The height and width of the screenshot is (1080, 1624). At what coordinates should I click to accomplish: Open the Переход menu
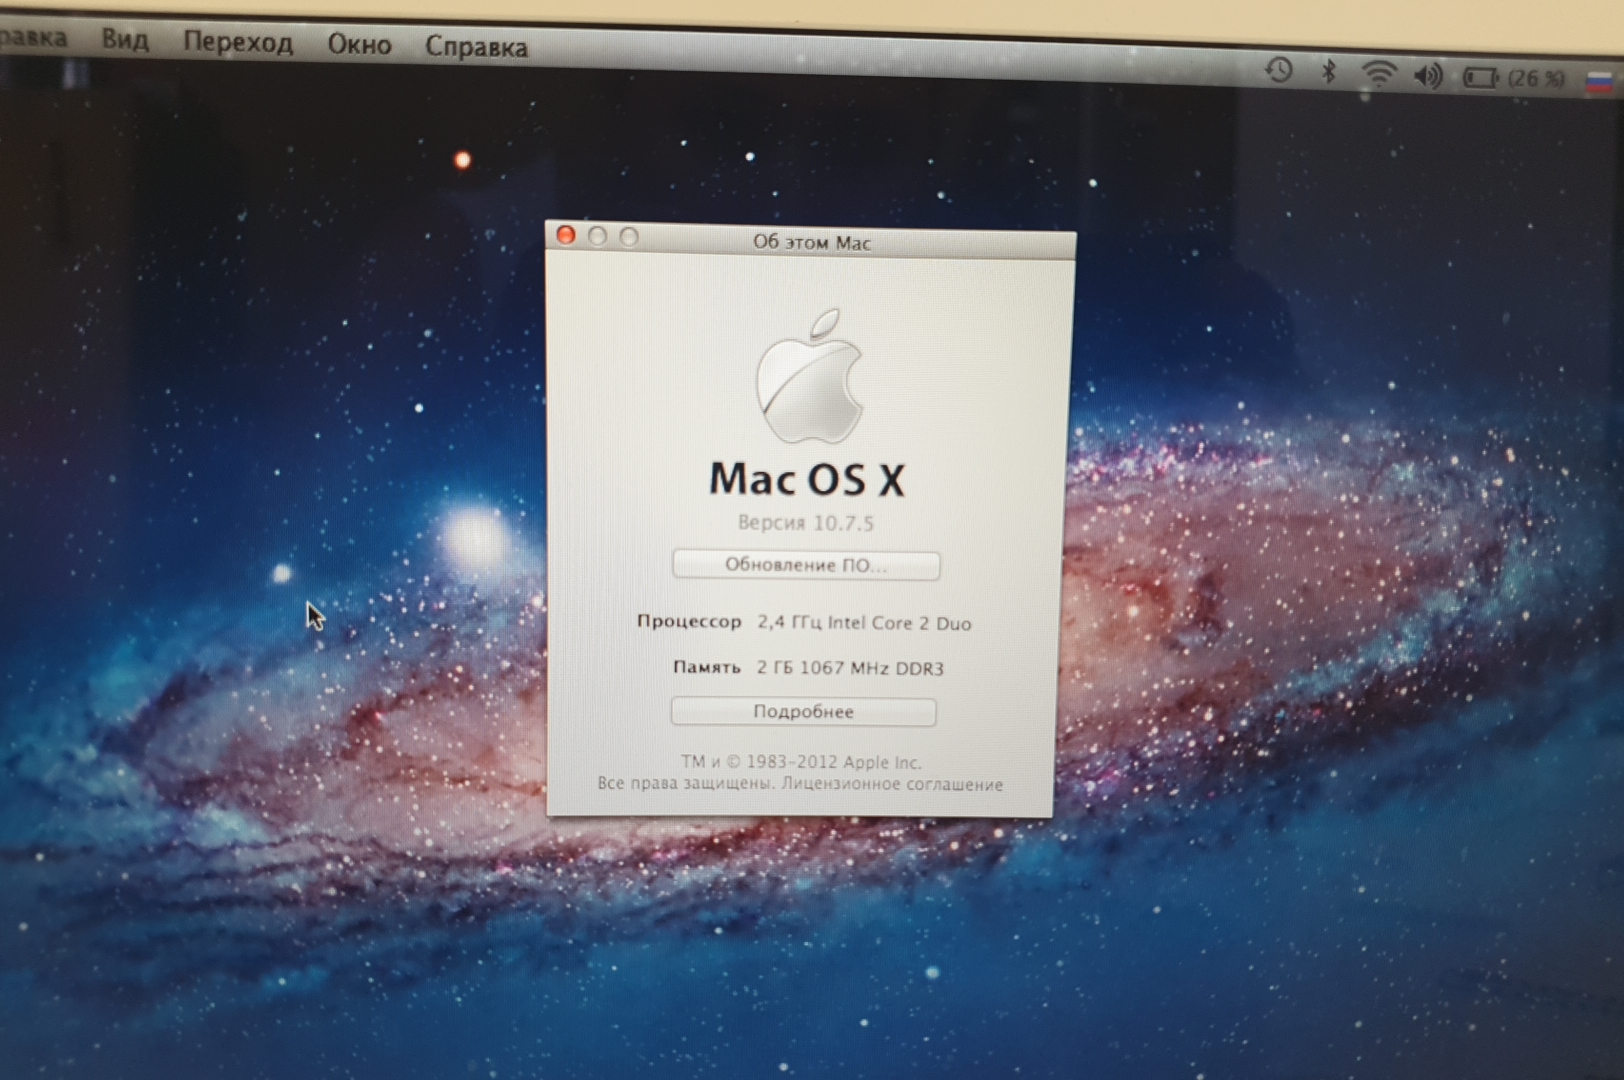click(238, 42)
